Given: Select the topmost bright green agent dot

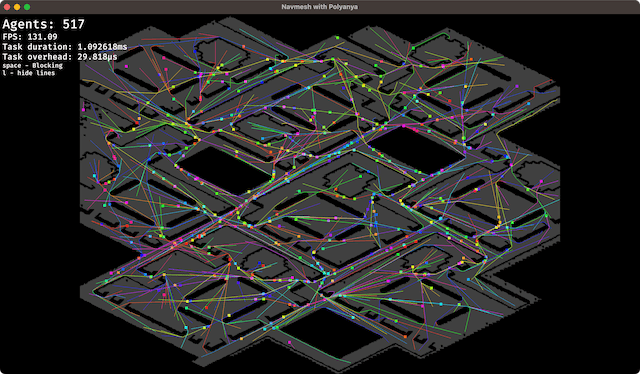Looking at the screenshot, I should (x=338, y=38).
